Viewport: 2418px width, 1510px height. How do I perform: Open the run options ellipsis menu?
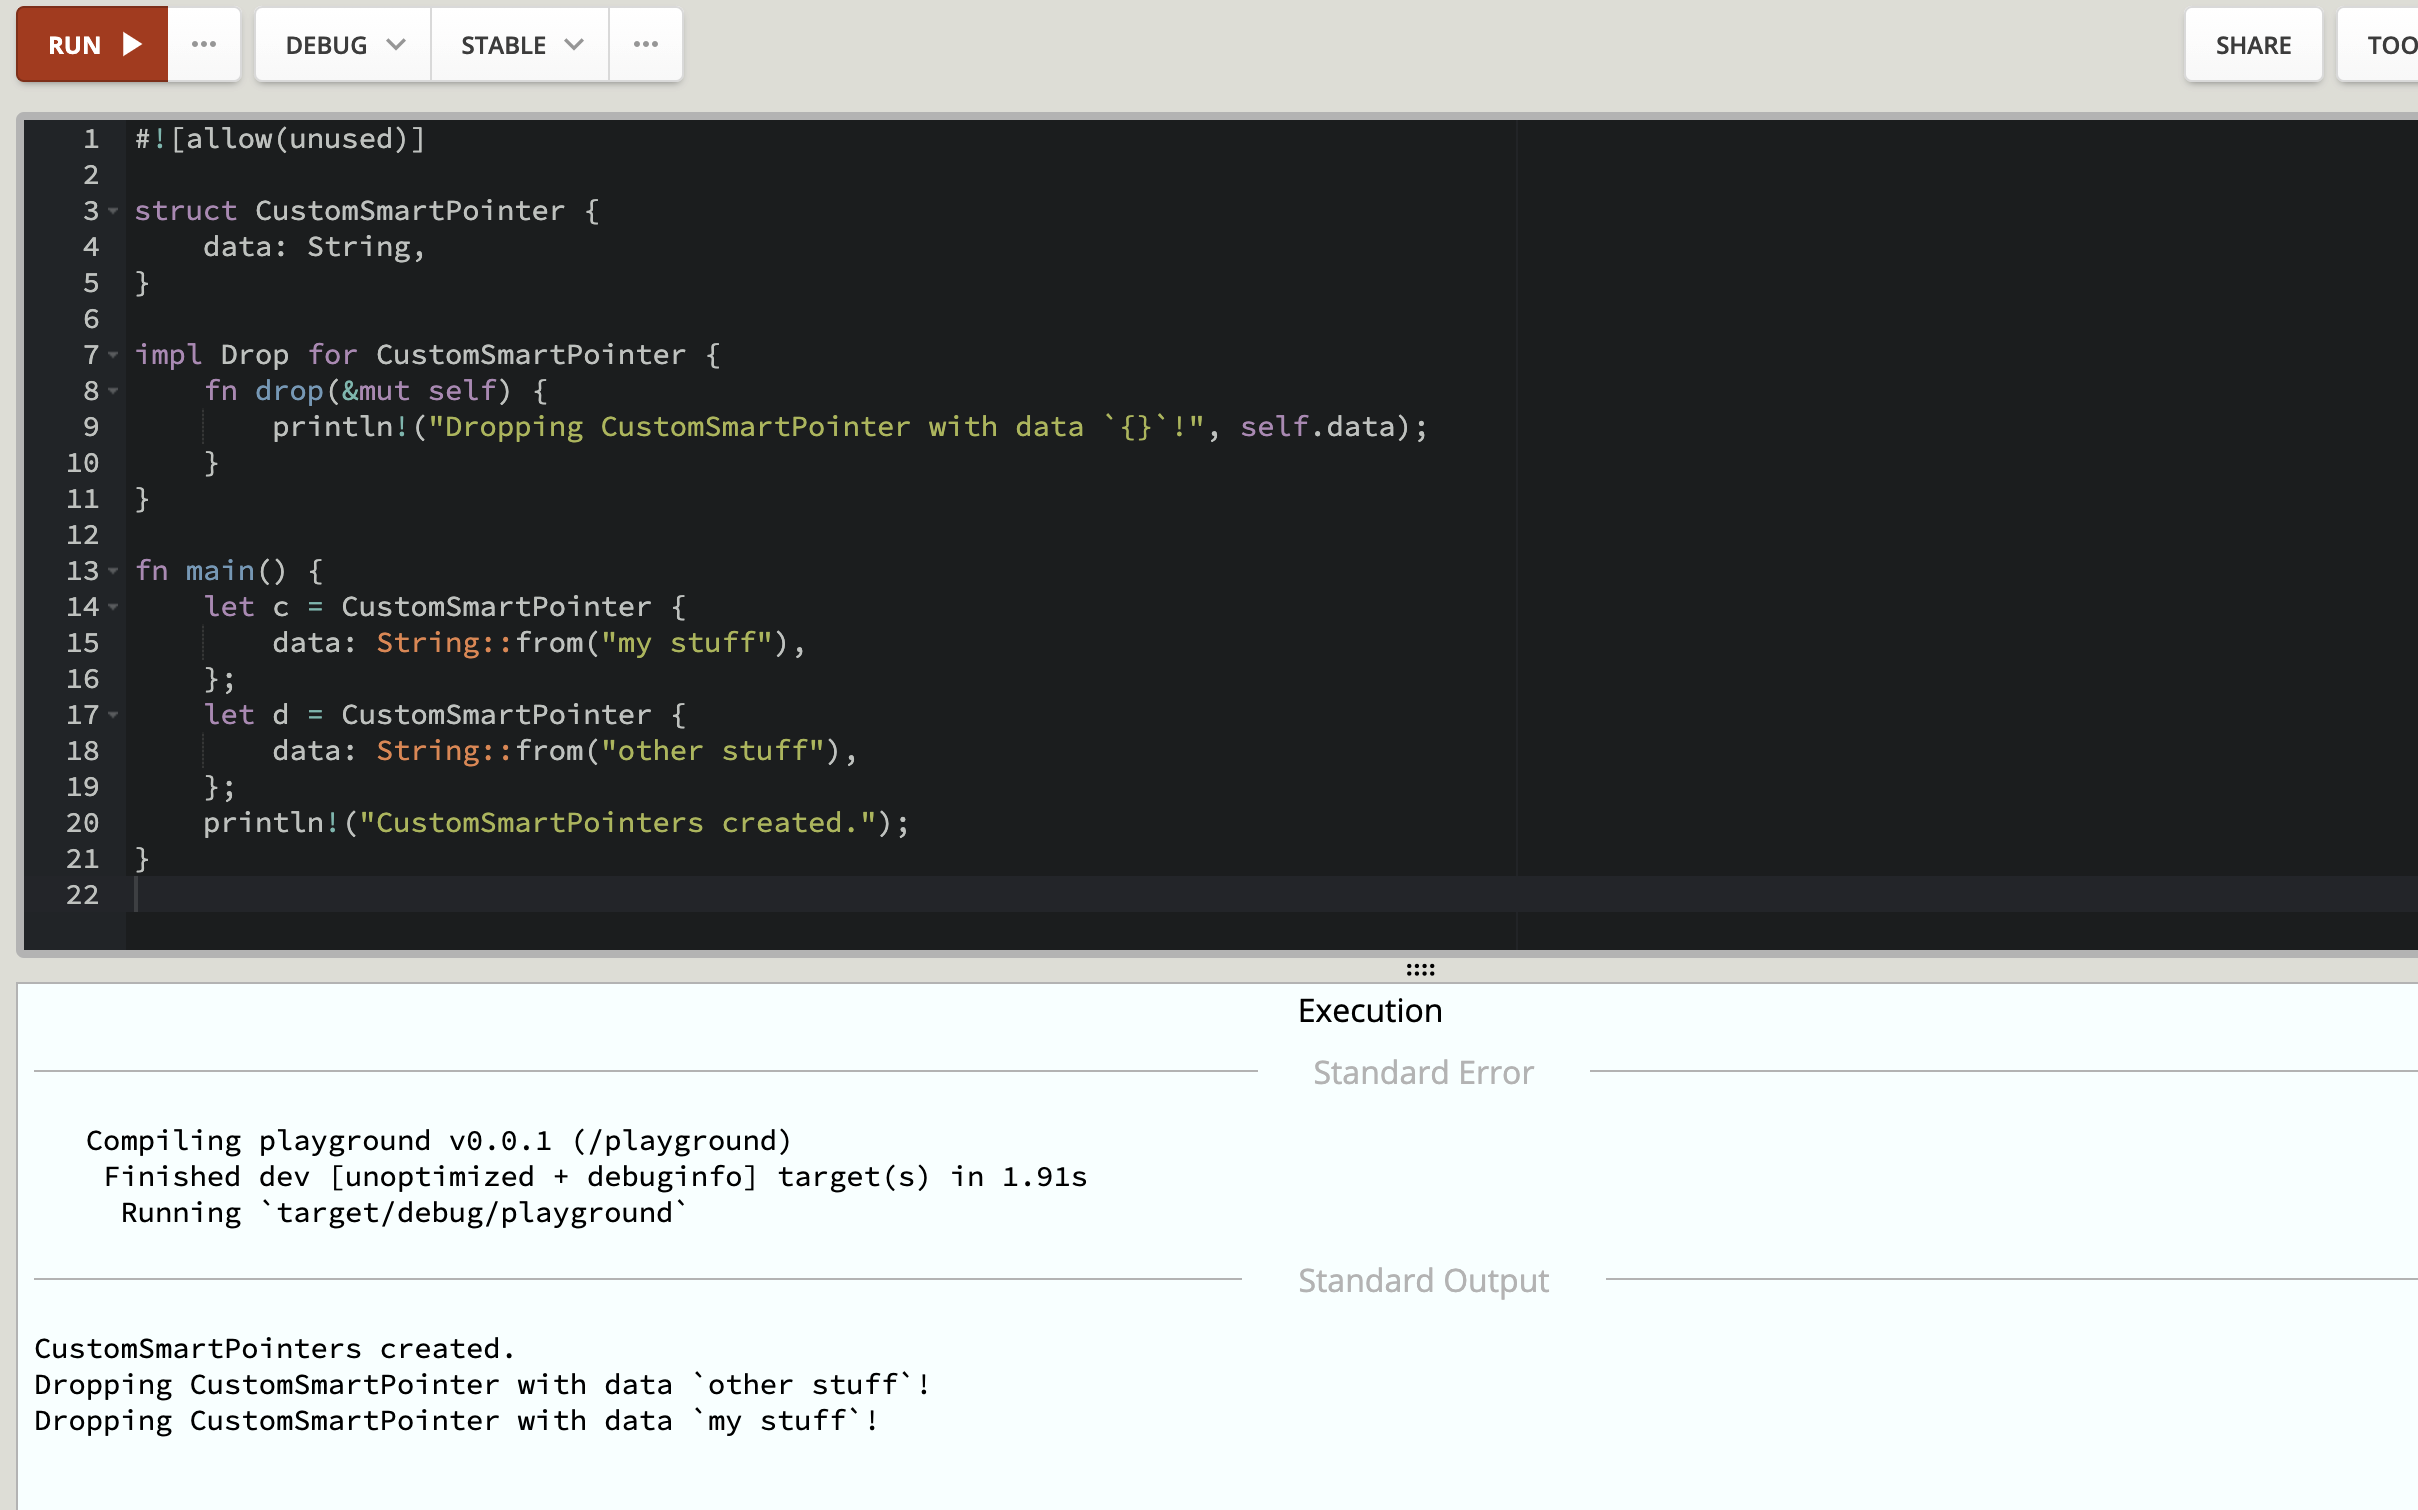(204, 45)
